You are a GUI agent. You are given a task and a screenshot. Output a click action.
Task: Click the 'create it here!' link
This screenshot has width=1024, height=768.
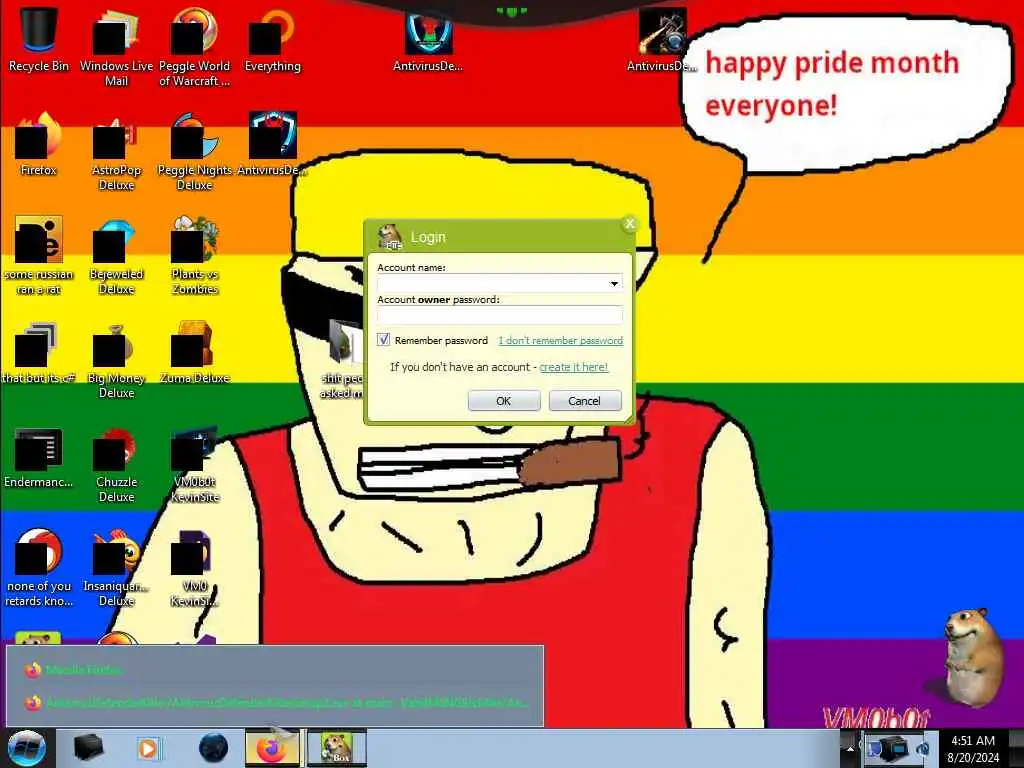(573, 367)
